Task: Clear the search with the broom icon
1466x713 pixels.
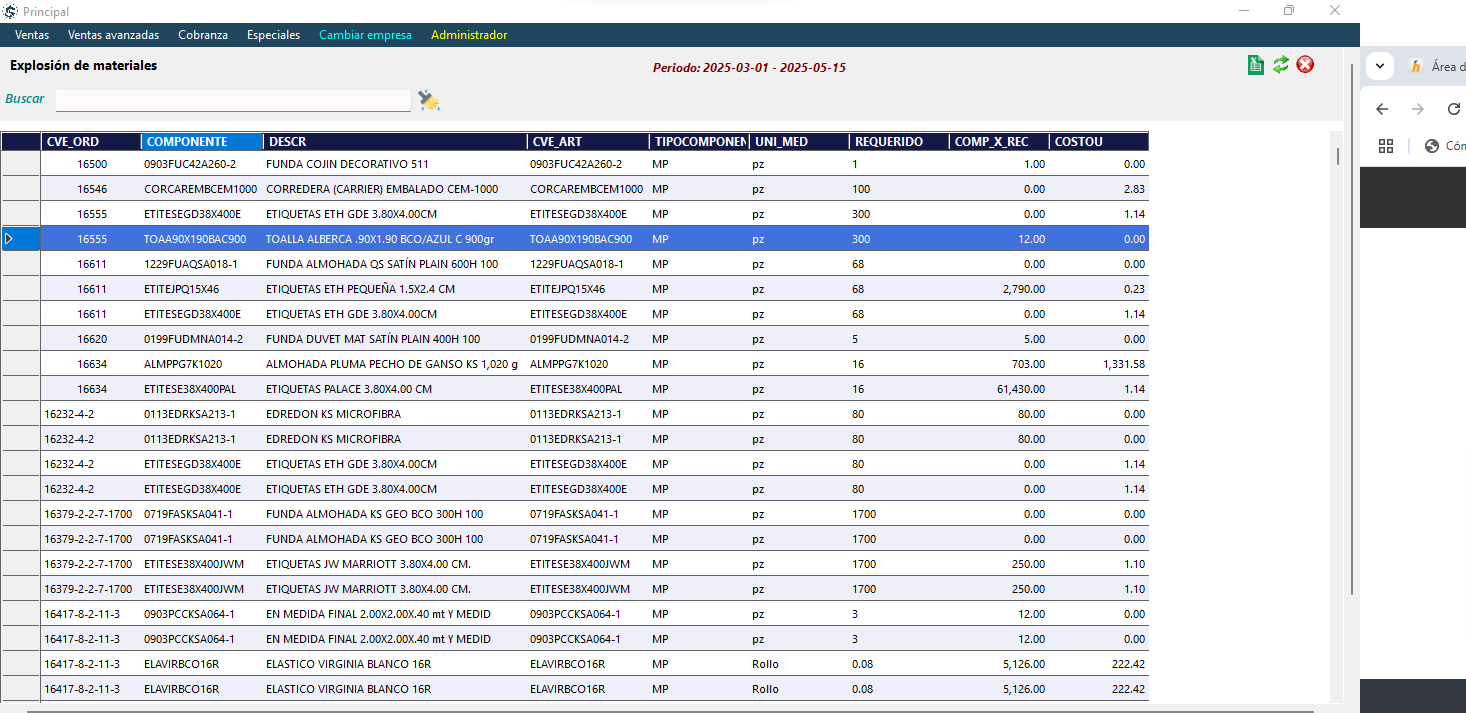Action: [429, 100]
